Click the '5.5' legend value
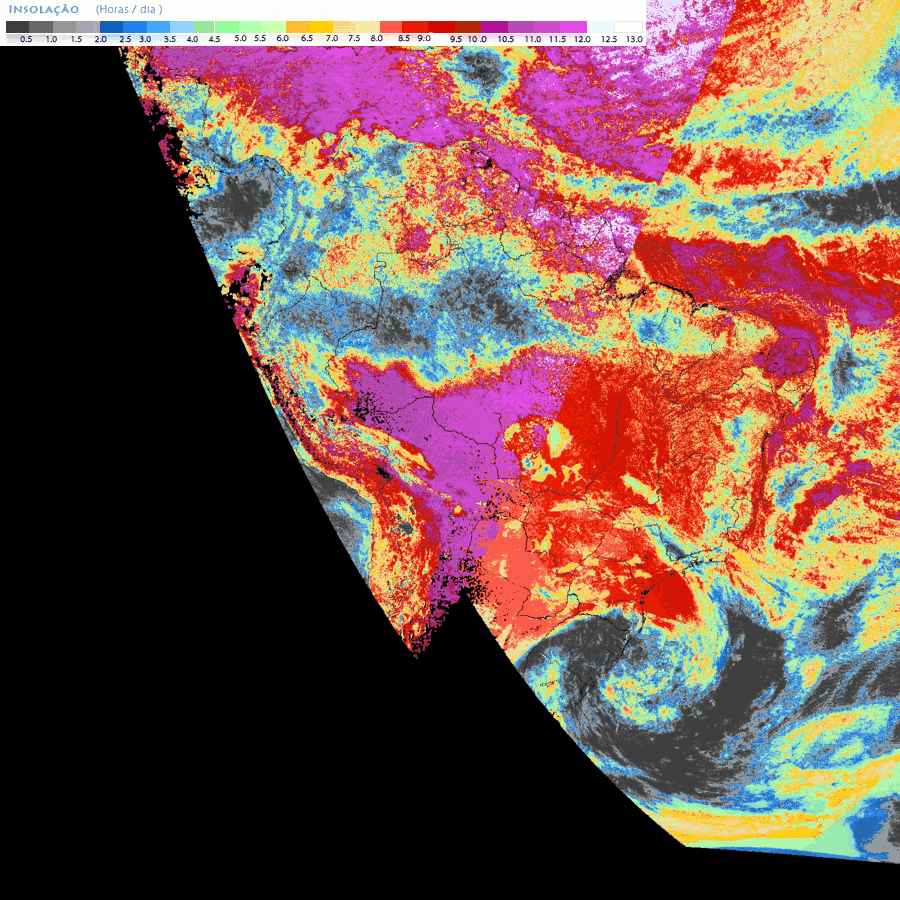 pos(260,38)
